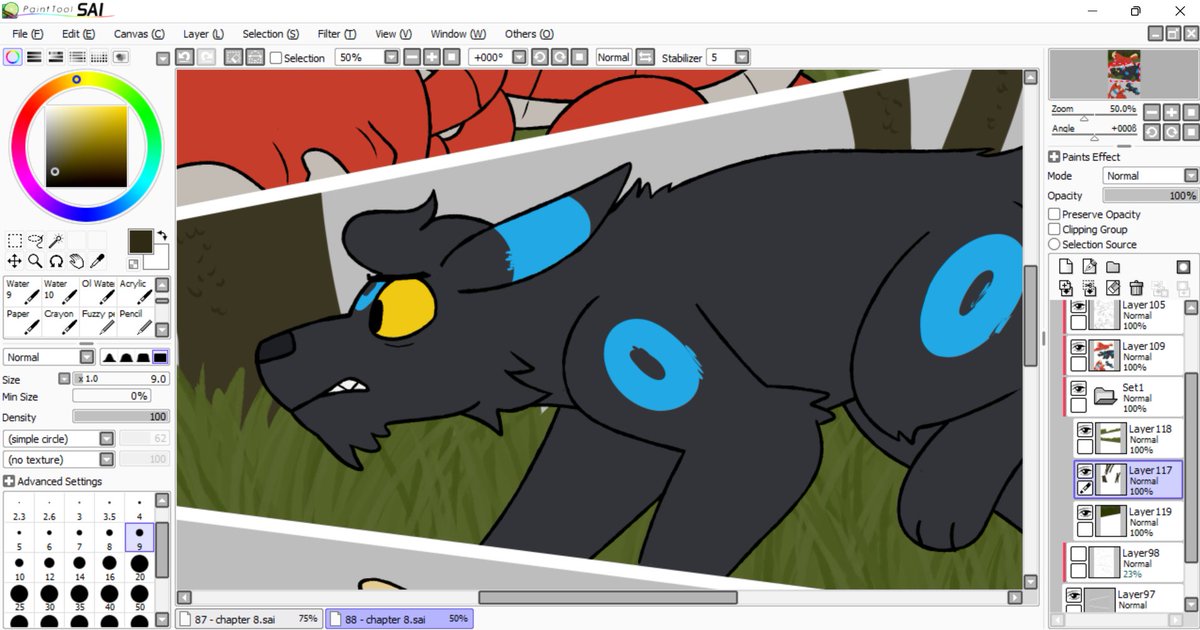Transfer down layer icon in layer panel

tap(1066, 288)
